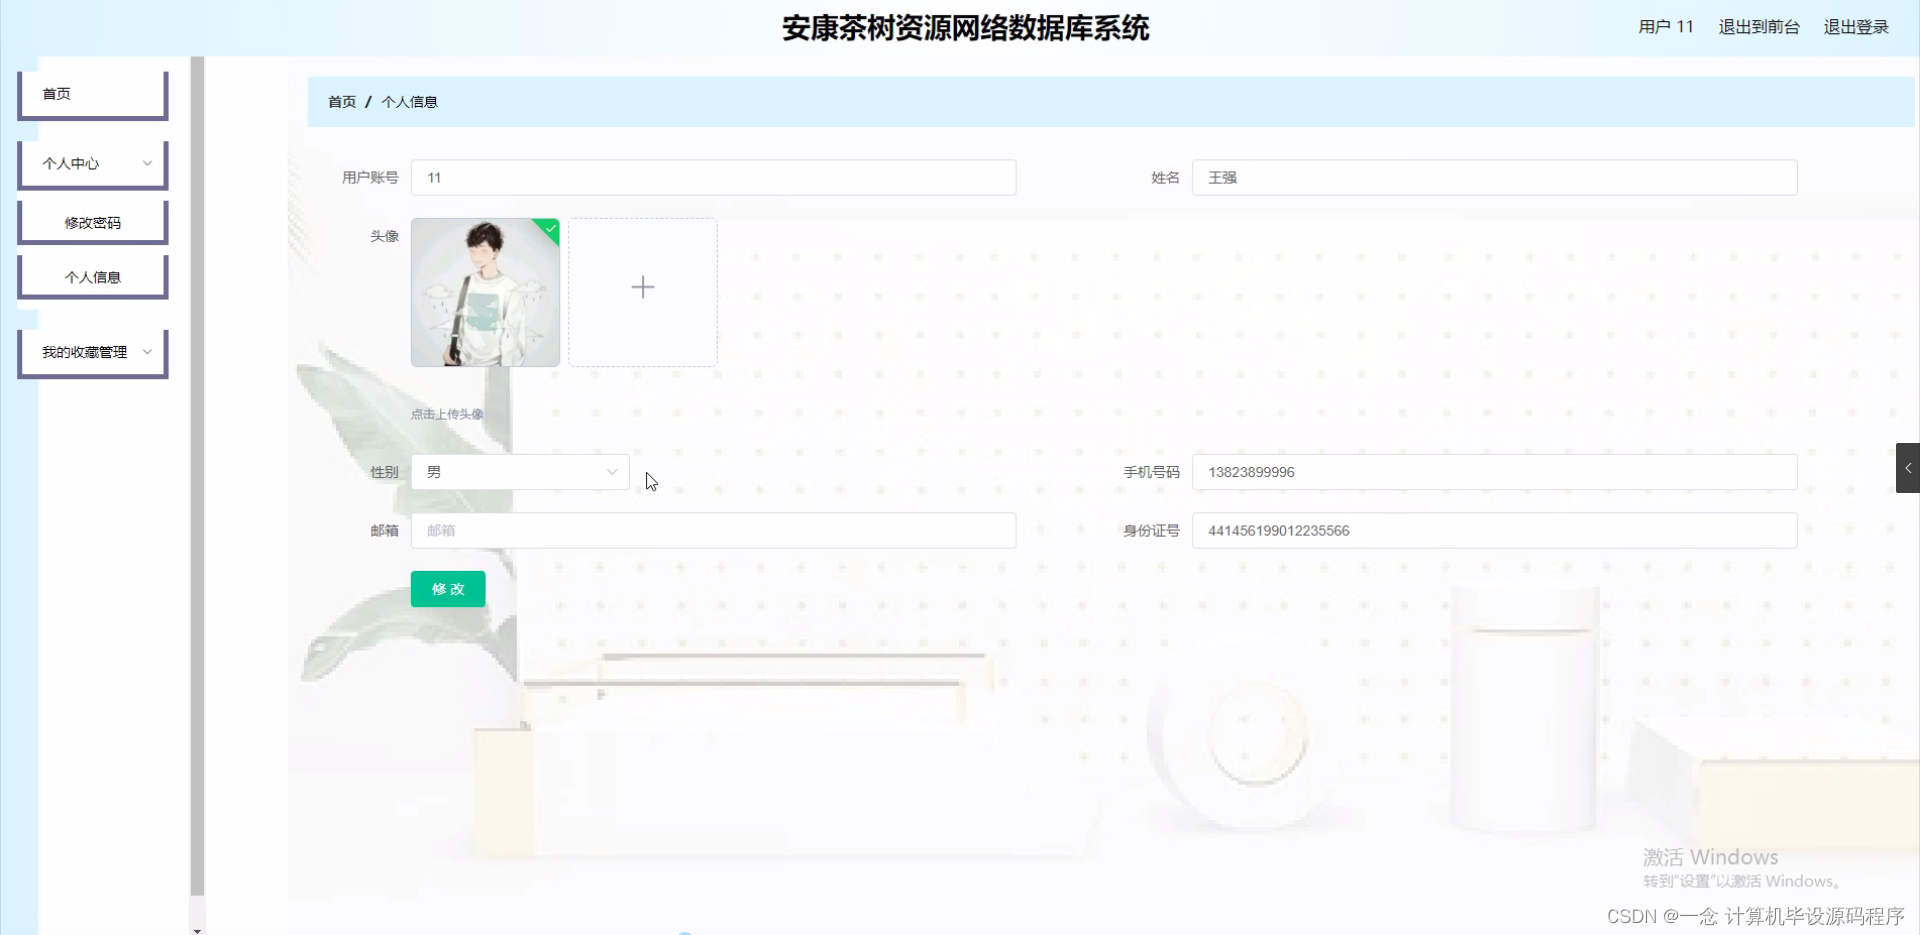Click the 手机号码 phone number field
The image size is (1920, 935).
[x=1493, y=471]
